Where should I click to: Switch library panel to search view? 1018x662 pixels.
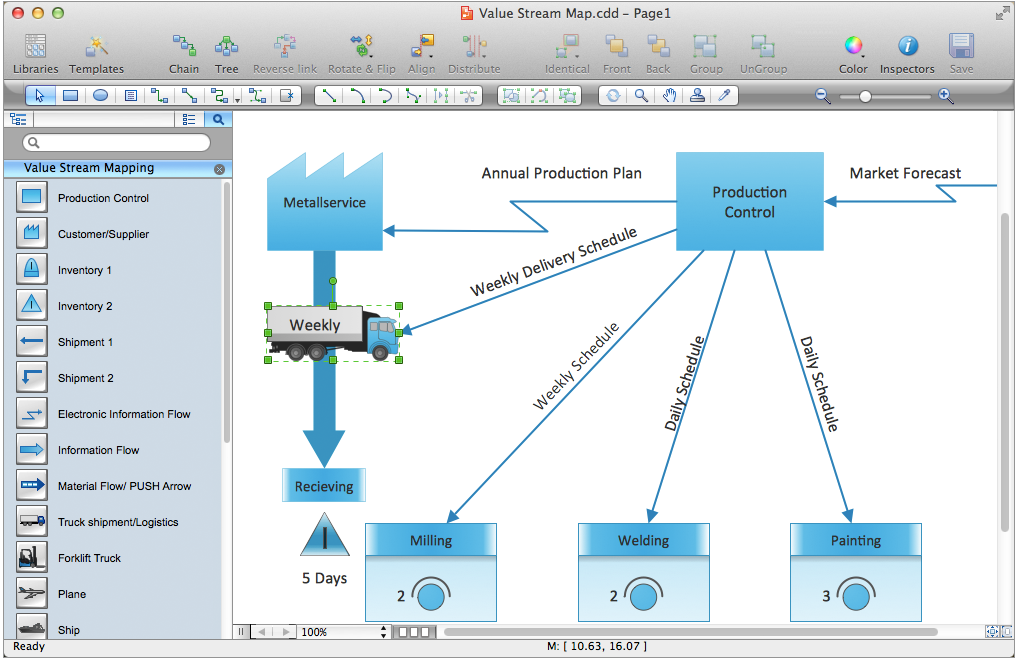pyautogui.click(x=218, y=119)
